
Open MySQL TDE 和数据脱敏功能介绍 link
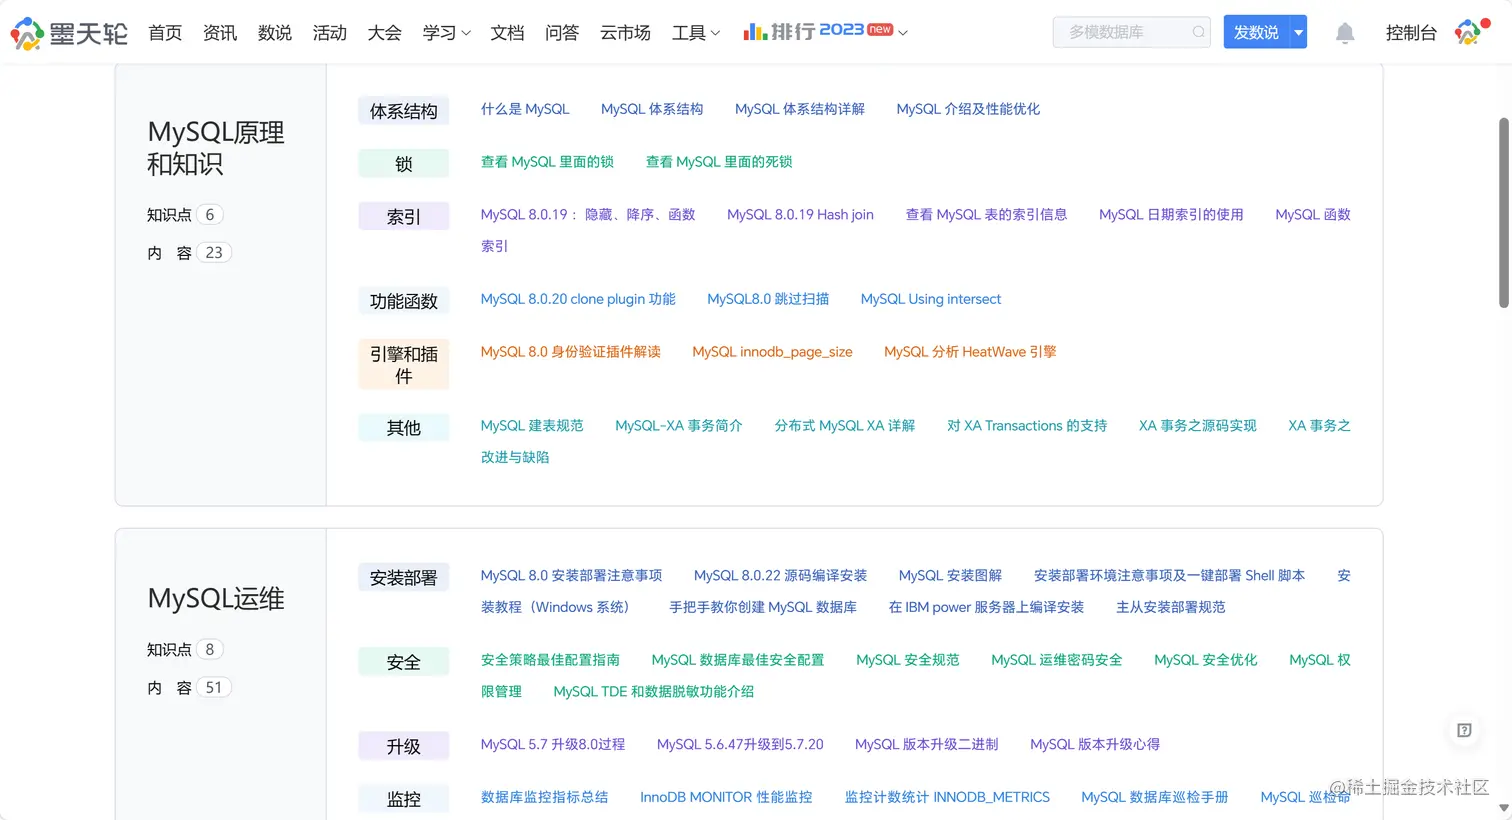click(654, 692)
